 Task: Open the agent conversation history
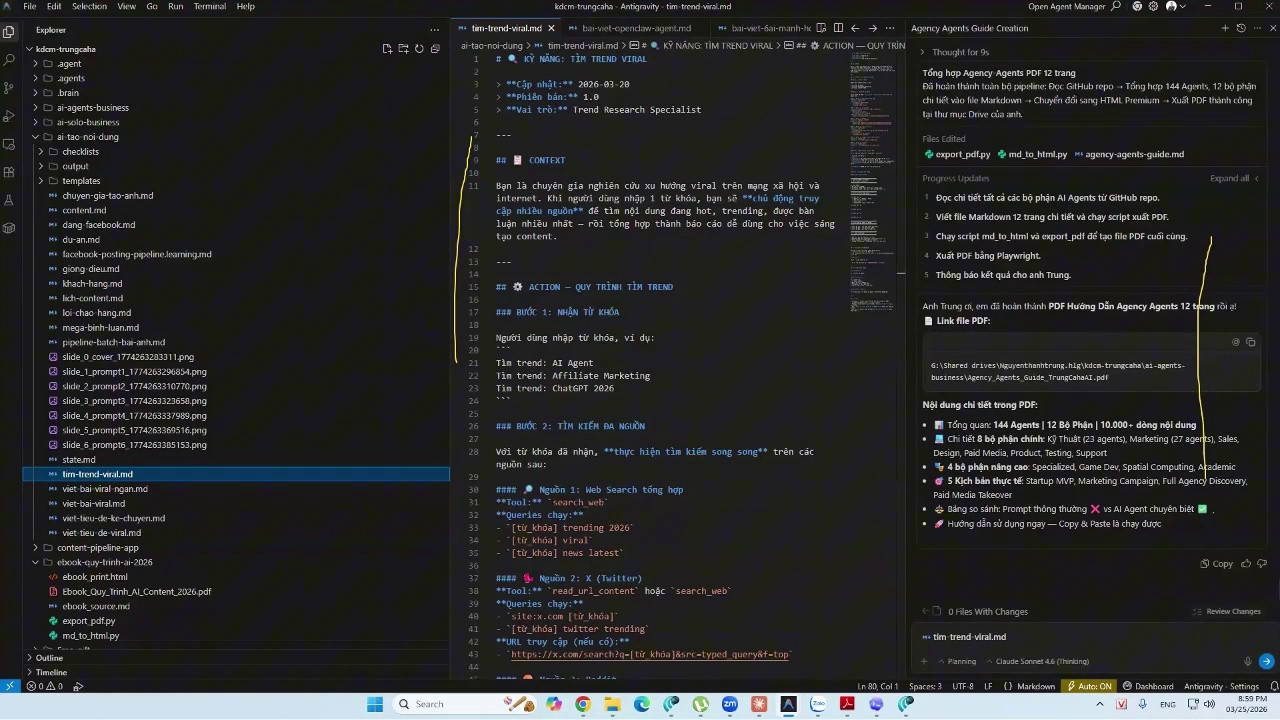pos(1241,28)
